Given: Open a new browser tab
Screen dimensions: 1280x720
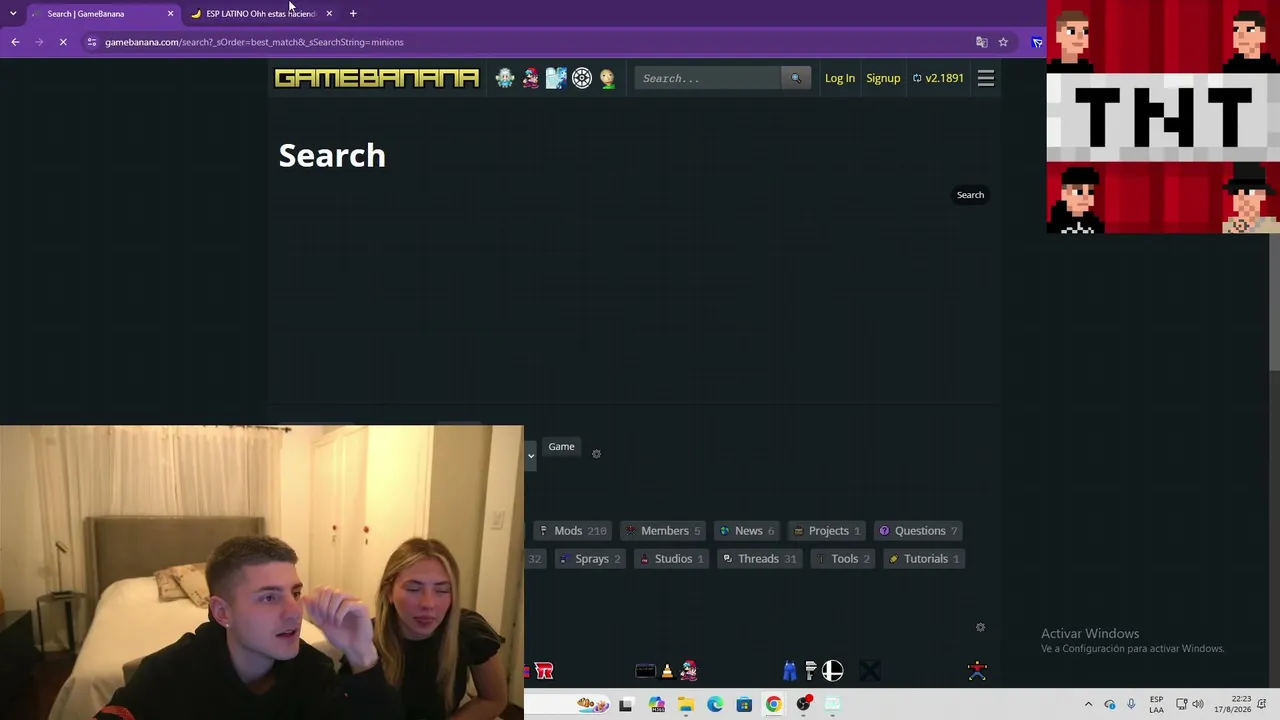Looking at the screenshot, I should (353, 14).
